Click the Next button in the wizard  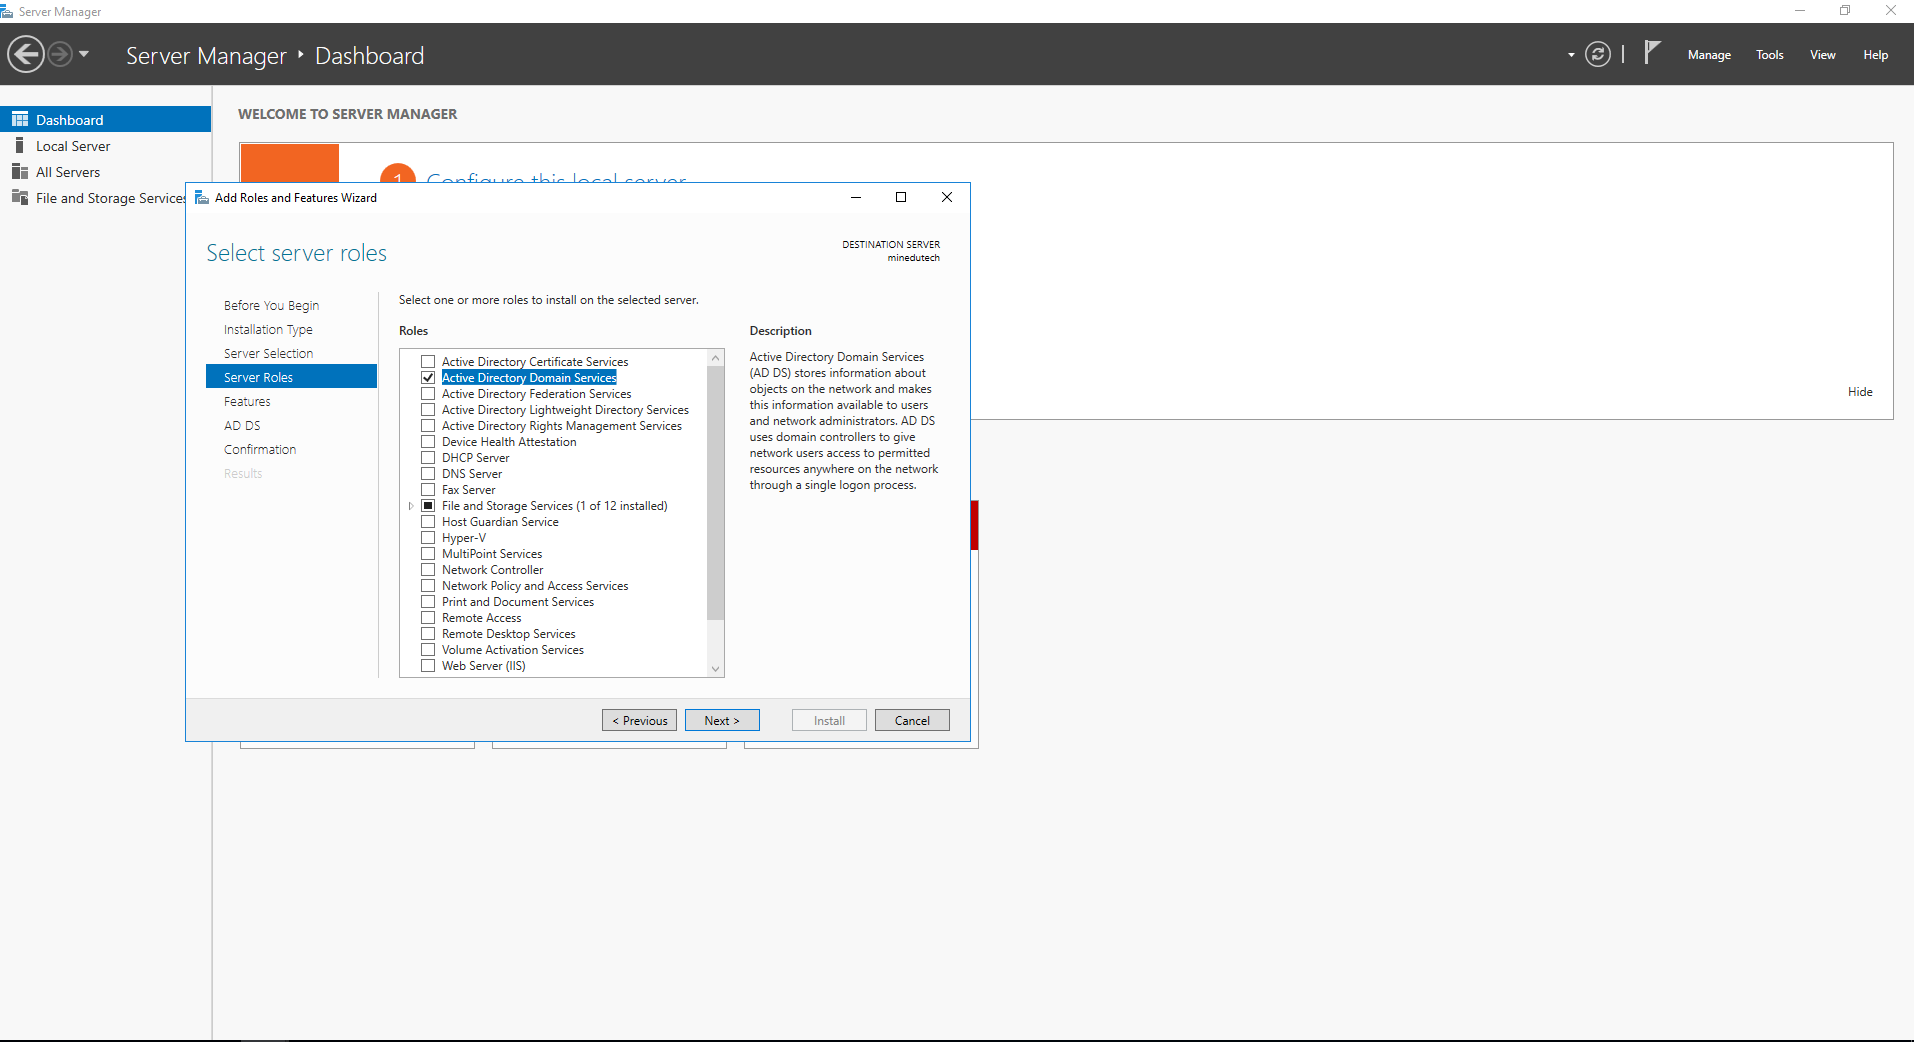tap(721, 720)
